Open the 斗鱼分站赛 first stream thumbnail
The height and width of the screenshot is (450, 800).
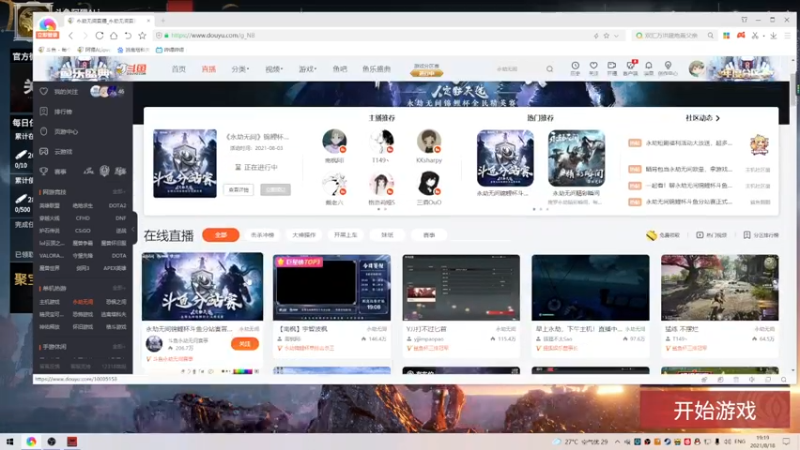pos(203,287)
